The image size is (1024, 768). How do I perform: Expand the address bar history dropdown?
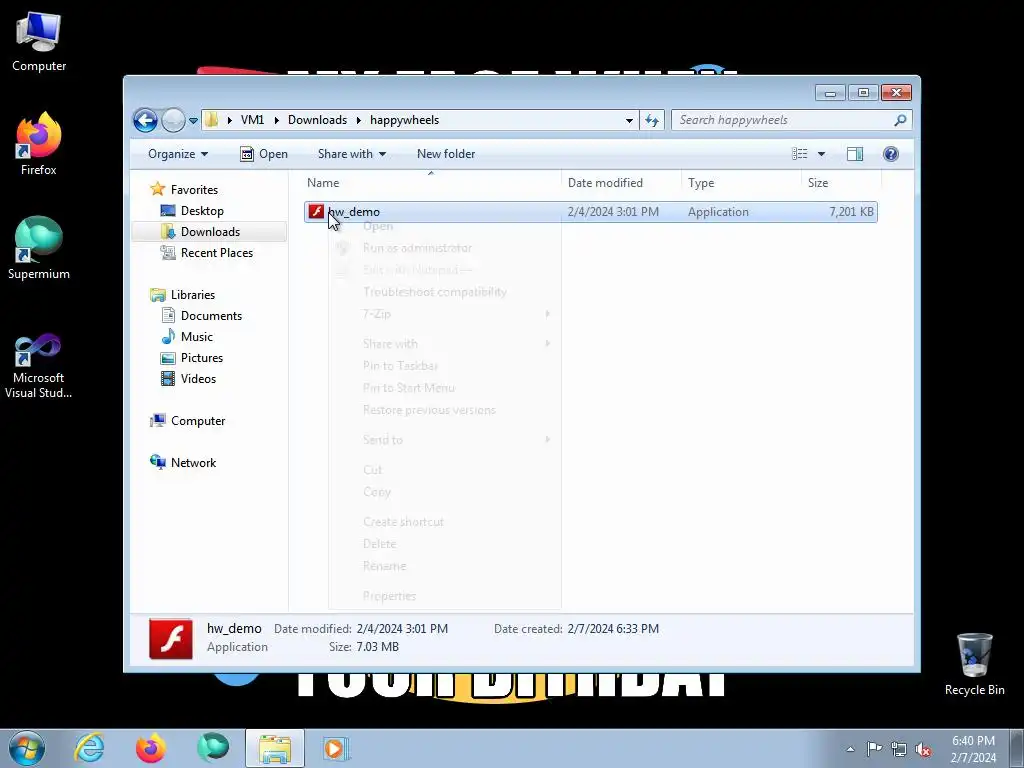629,120
